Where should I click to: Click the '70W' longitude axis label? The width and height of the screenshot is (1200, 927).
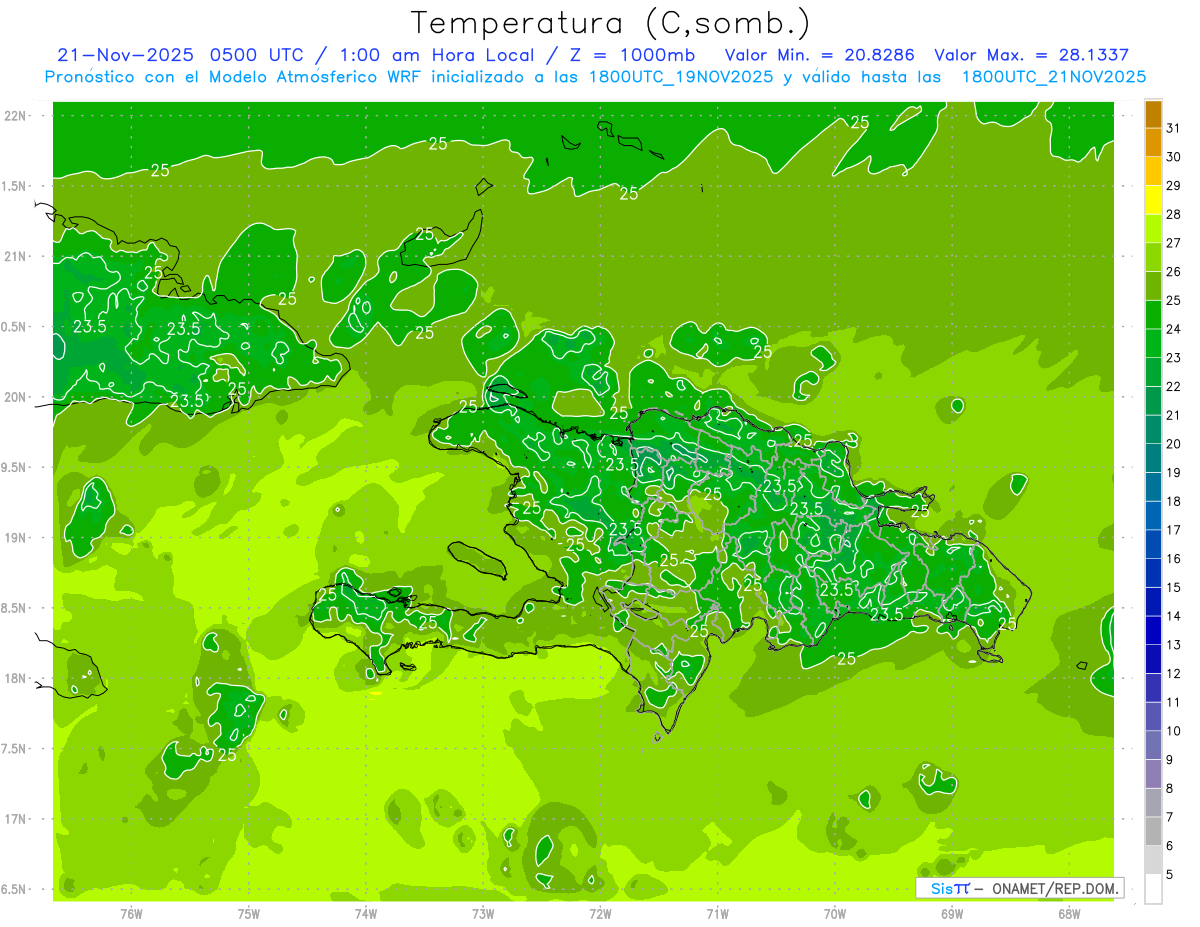point(834,914)
